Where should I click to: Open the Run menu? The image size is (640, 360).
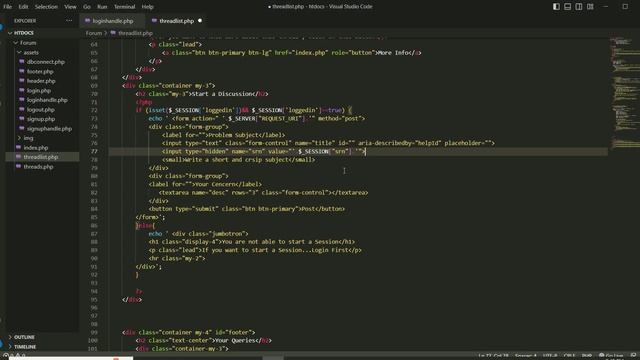tap(102, 7)
